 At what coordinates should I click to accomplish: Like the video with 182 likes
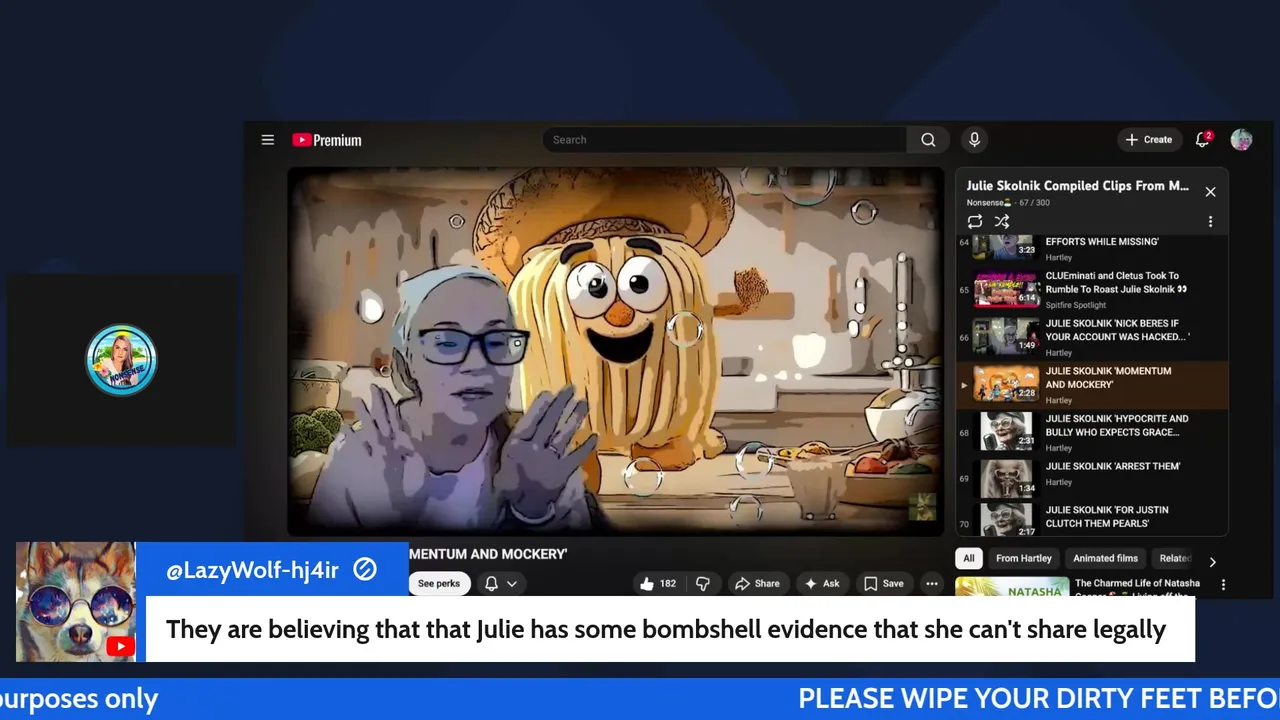657,583
